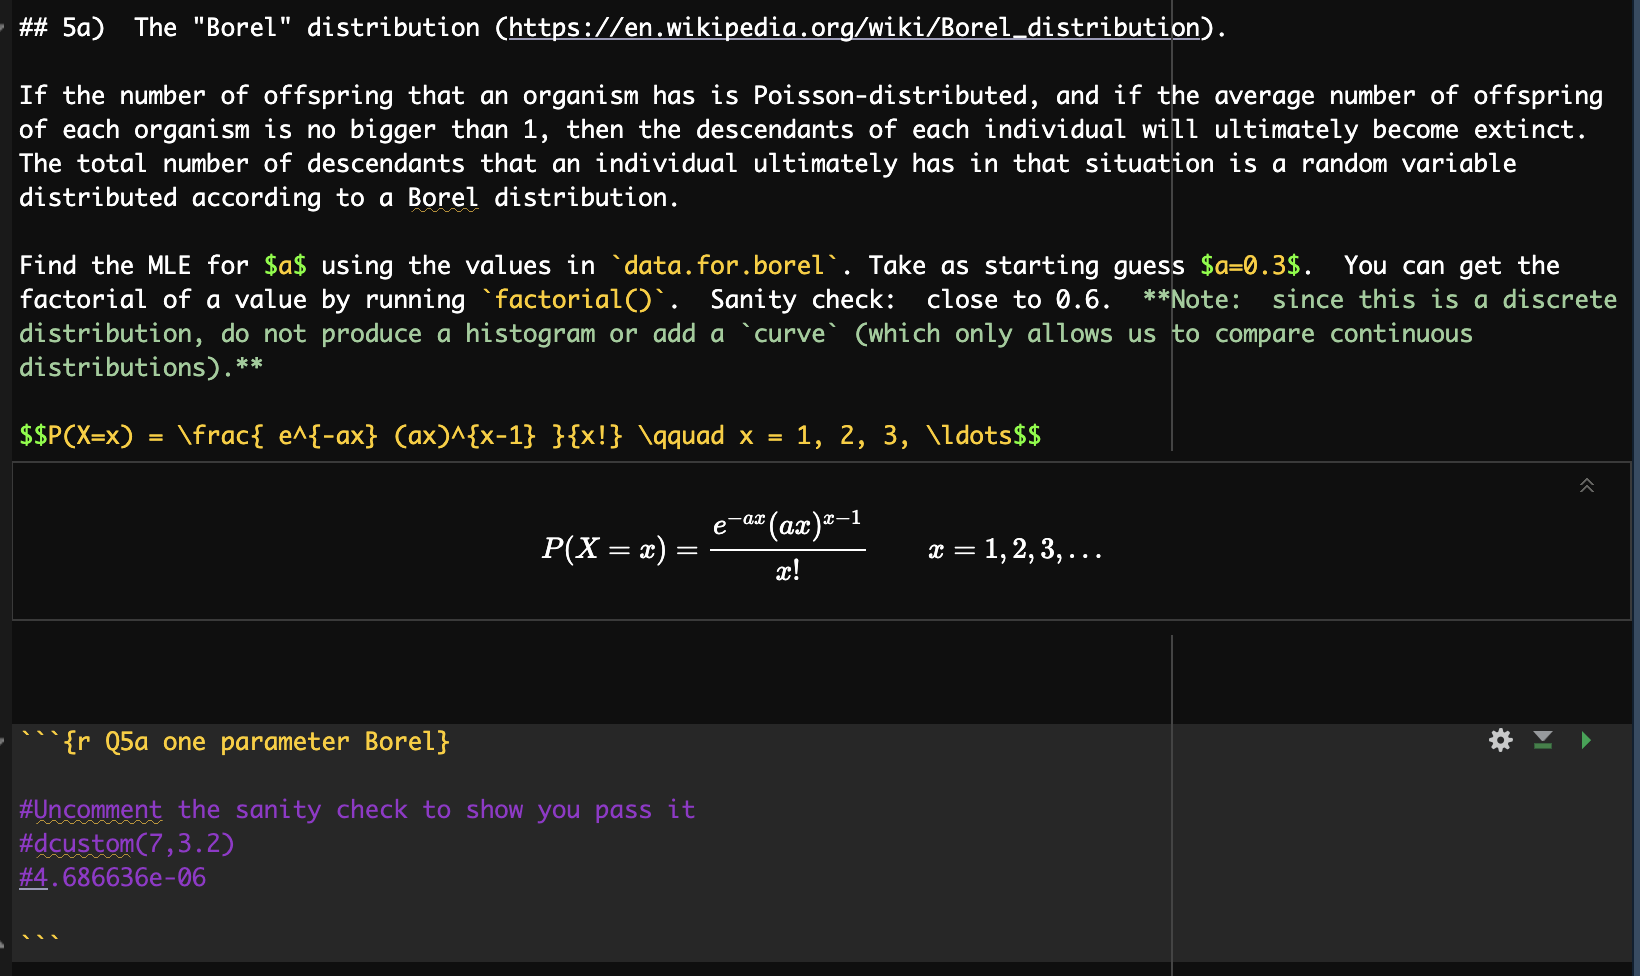Select the gear settings icon on the chunk
This screenshot has height=976, width=1640.
point(1500,740)
